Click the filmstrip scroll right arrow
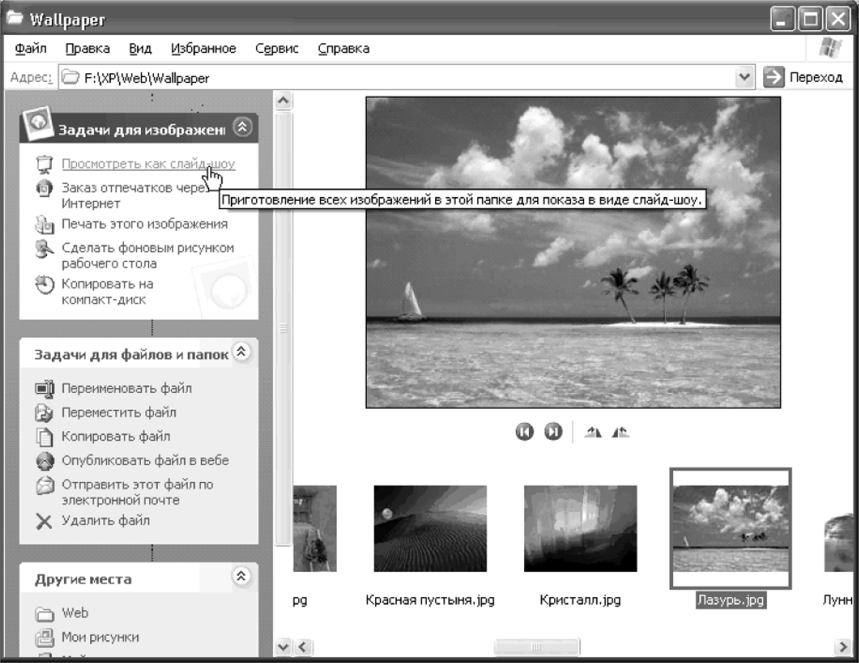The image size is (859, 663). pos(843,647)
